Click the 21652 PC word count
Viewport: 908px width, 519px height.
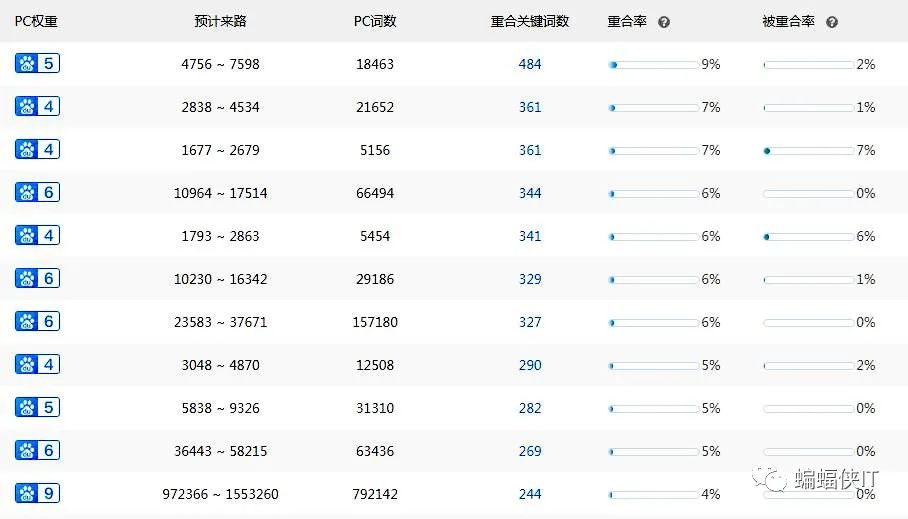pos(375,107)
